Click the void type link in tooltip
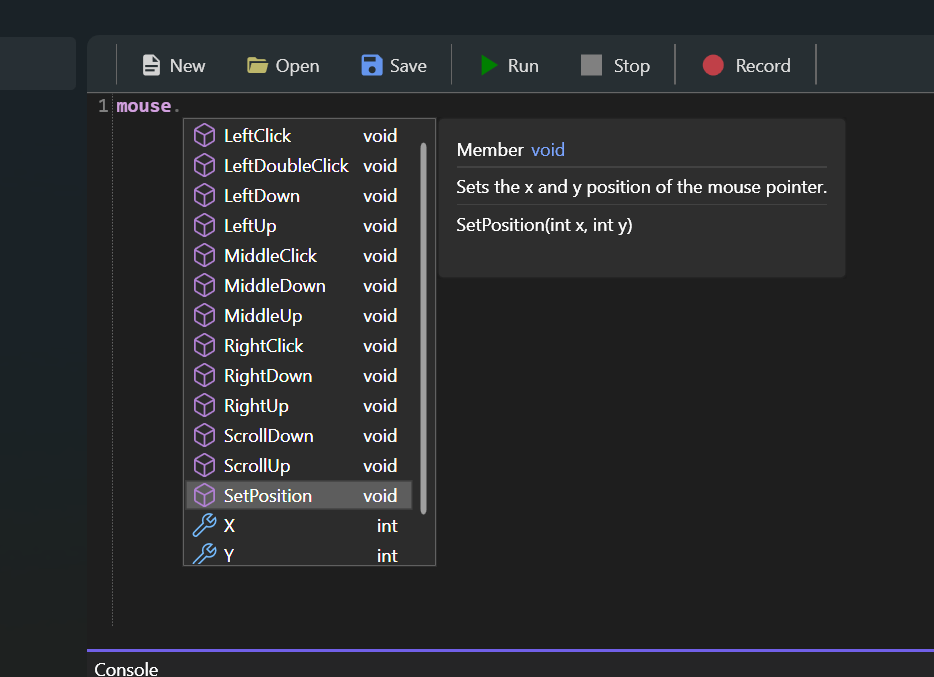This screenshot has height=677, width=934. tap(548, 150)
